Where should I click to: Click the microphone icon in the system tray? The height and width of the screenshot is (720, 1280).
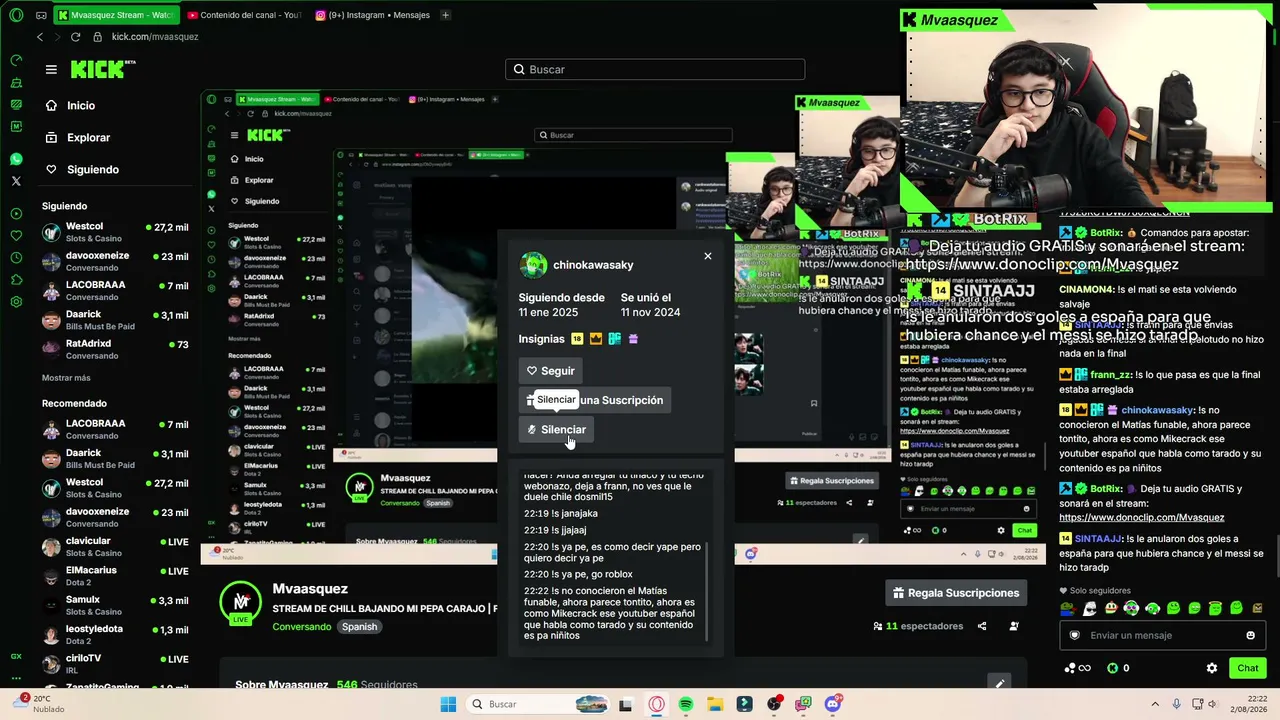tap(1176, 704)
